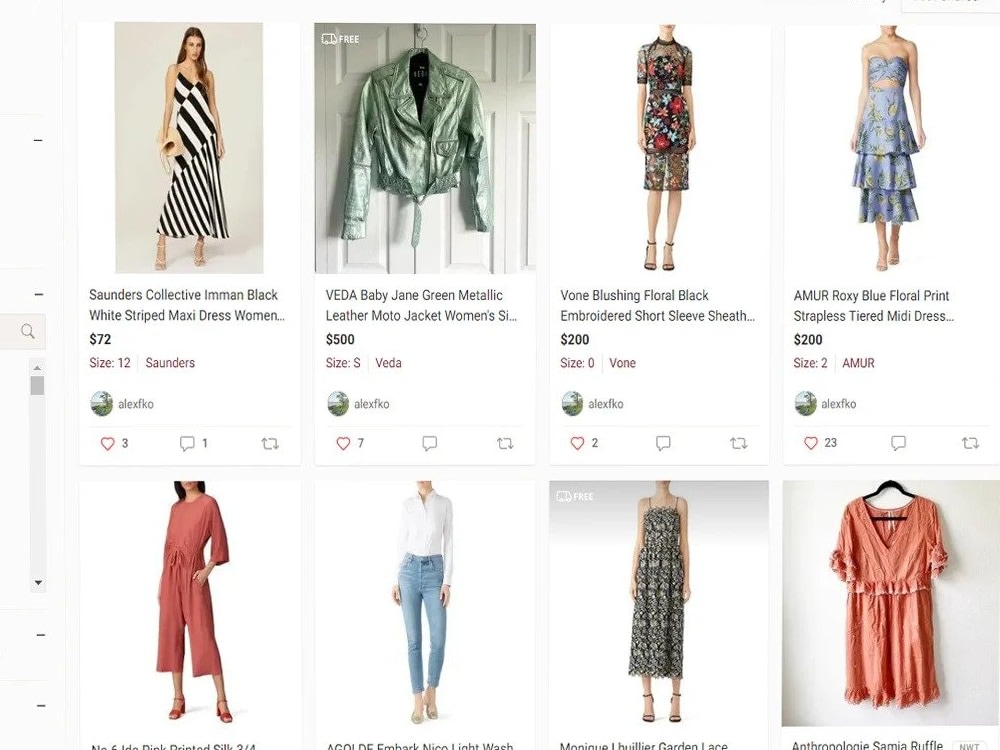Click the scrollbar down arrow in the sidebar
1000x750 pixels.
pos(38,583)
